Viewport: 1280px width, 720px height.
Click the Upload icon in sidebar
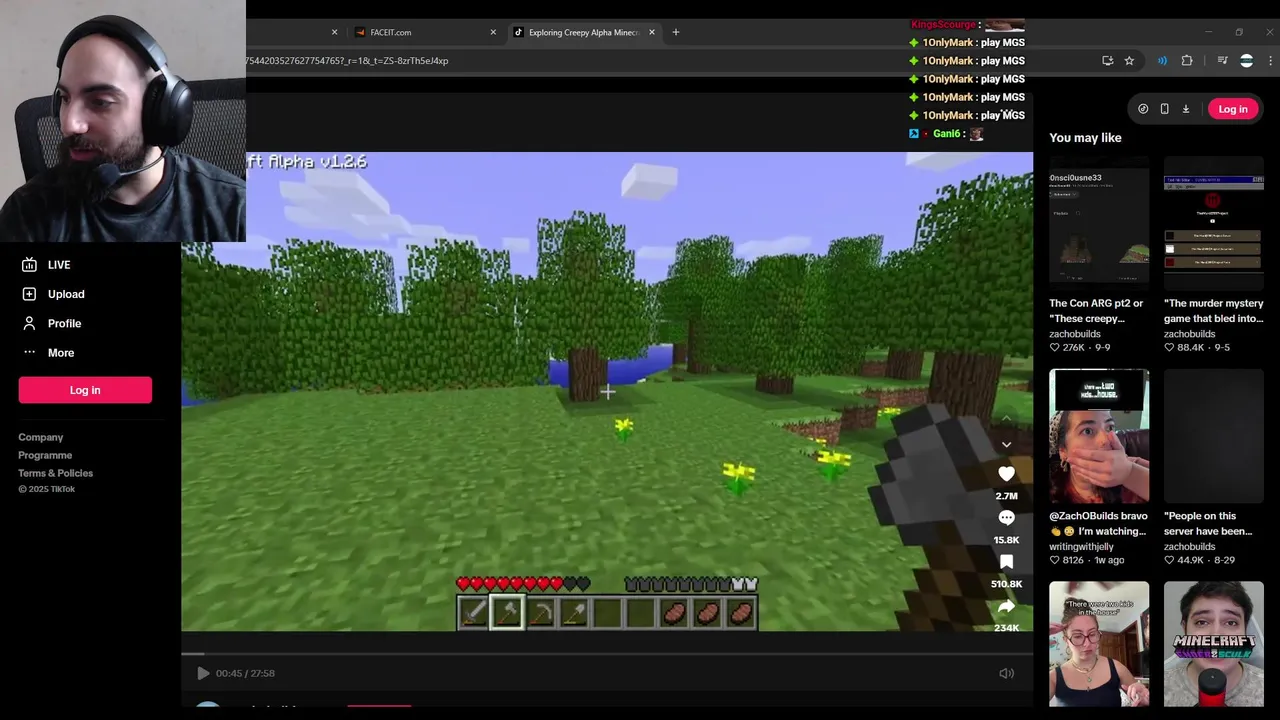(x=29, y=294)
